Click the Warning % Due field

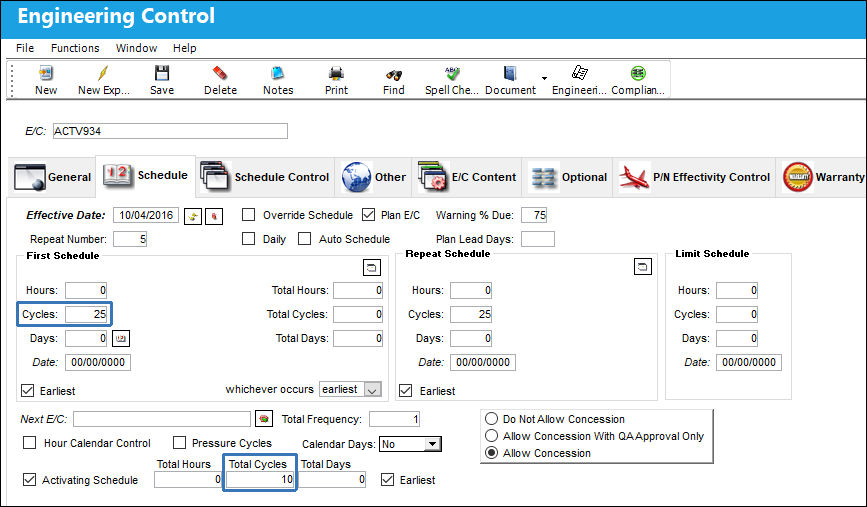pyautogui.click(x=534, y=215)
